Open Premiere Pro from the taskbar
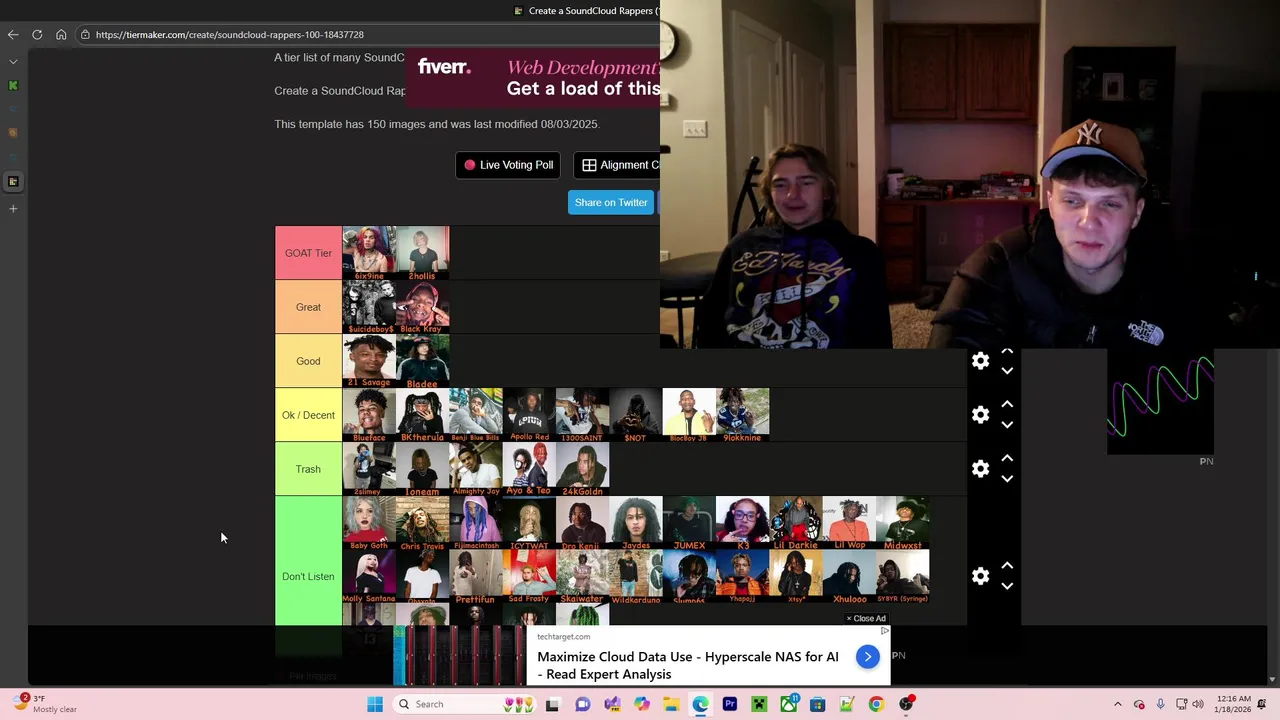 (730, 704)
